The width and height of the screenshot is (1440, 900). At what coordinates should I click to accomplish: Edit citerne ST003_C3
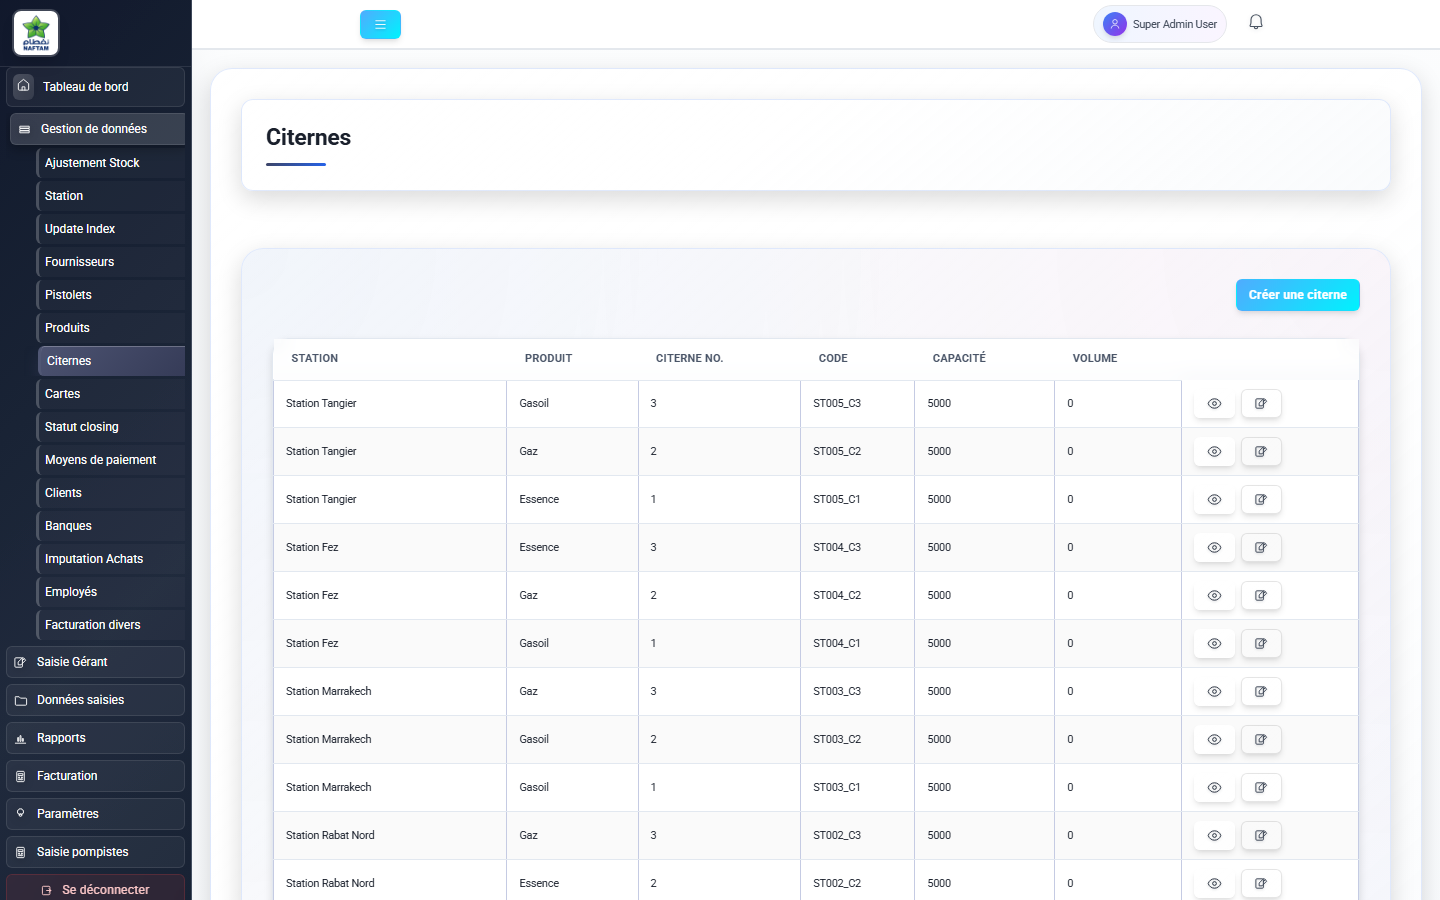(x=1261, y=692)
